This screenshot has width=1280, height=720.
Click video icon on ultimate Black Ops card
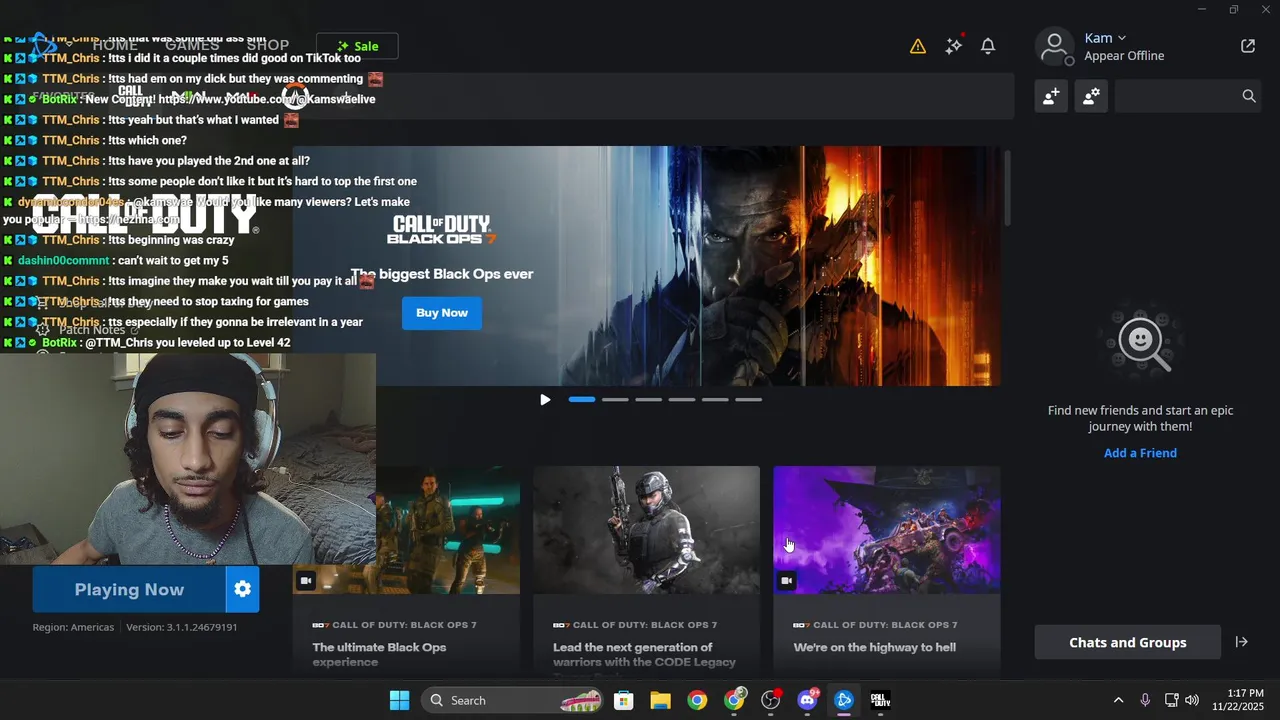click(306, 580)
